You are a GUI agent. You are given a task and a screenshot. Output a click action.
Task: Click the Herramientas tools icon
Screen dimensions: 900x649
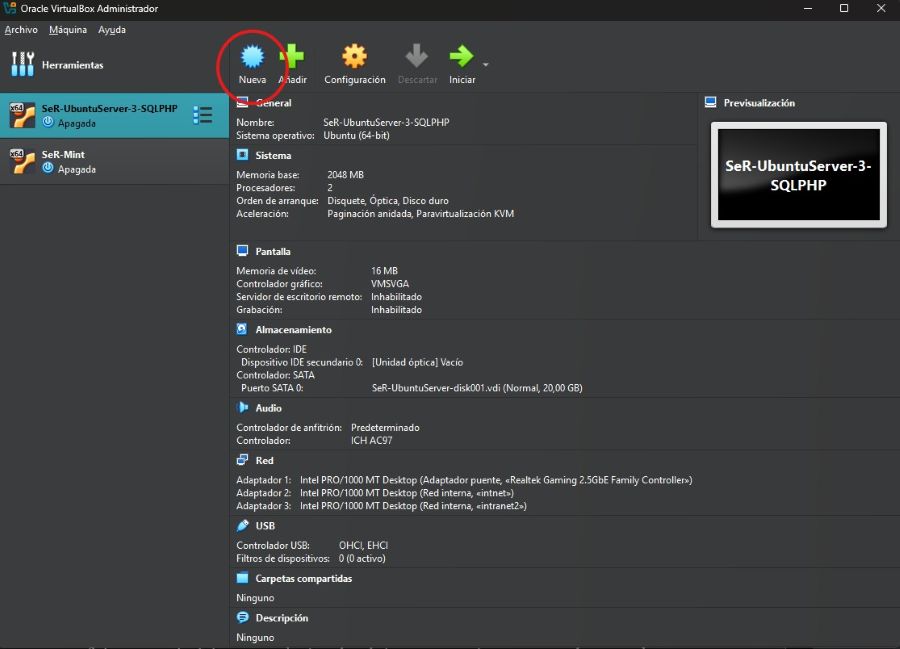(23, 64)
